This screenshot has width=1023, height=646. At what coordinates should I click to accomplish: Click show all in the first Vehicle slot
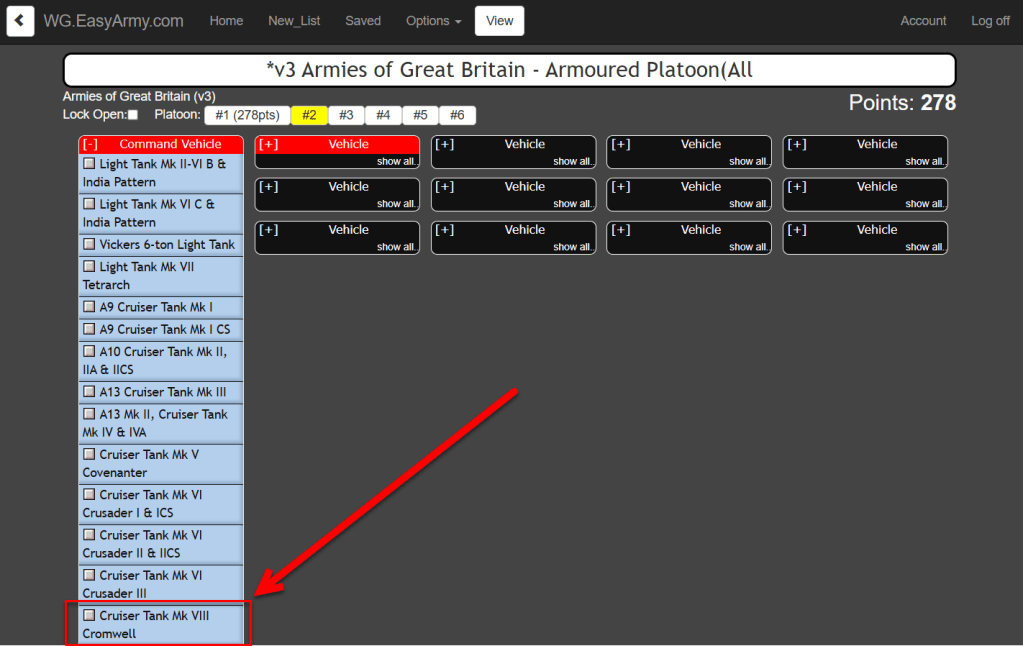click(396, 161)
